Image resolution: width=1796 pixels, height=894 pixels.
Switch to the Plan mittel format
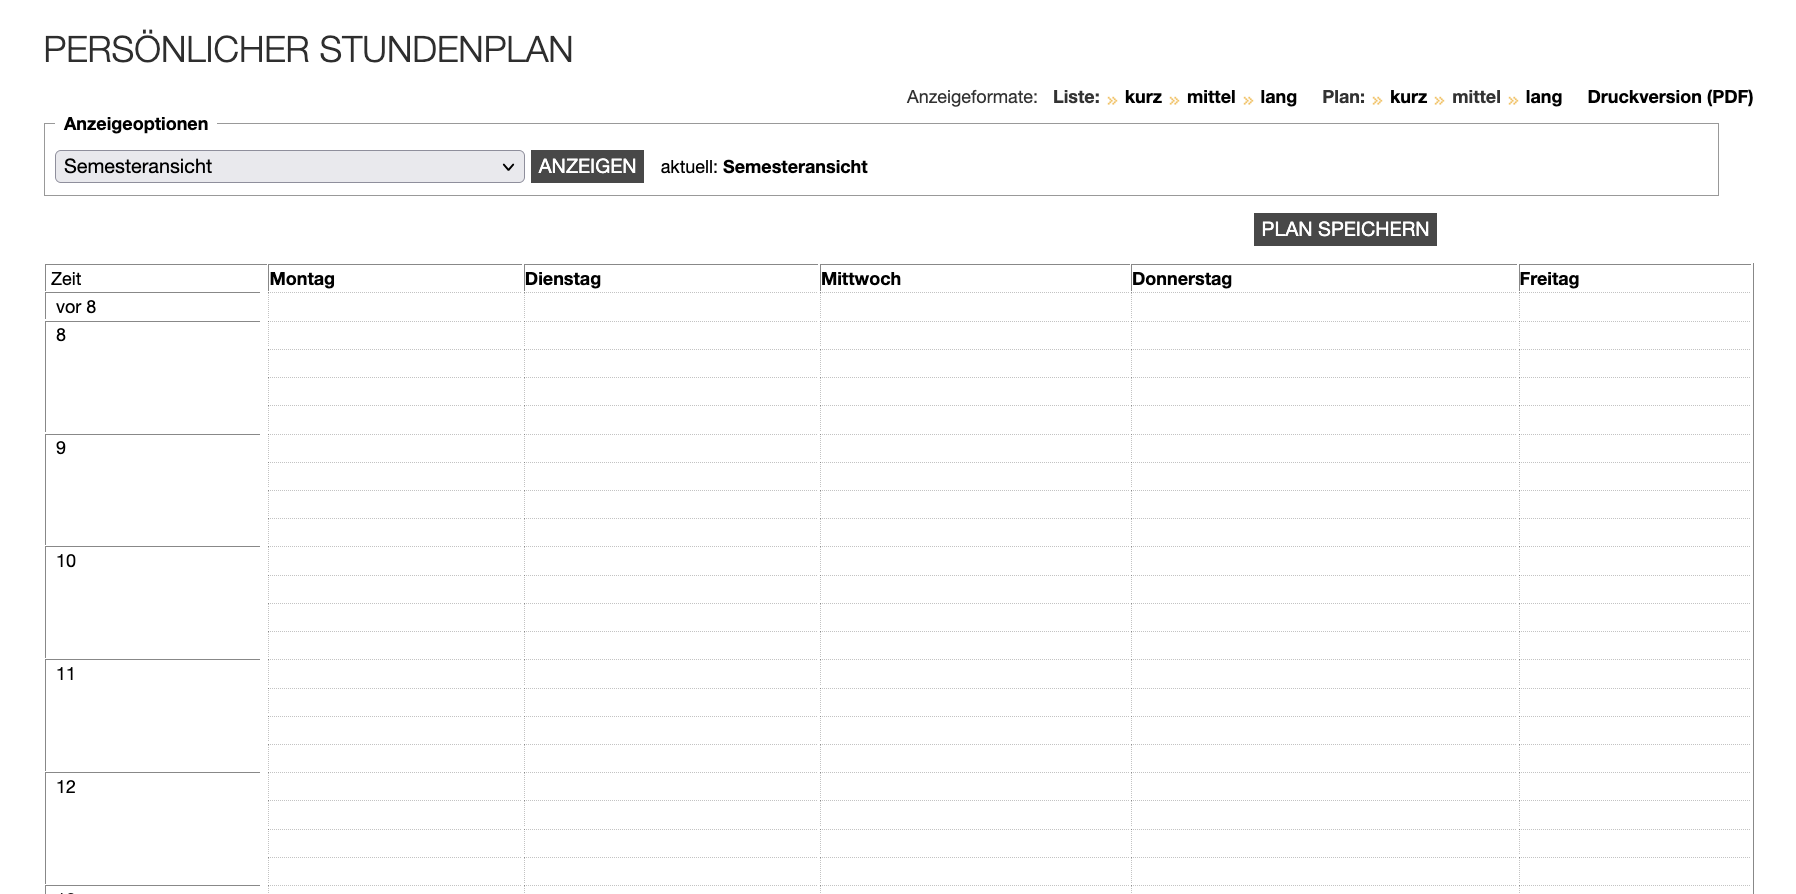coord(1475,97)
